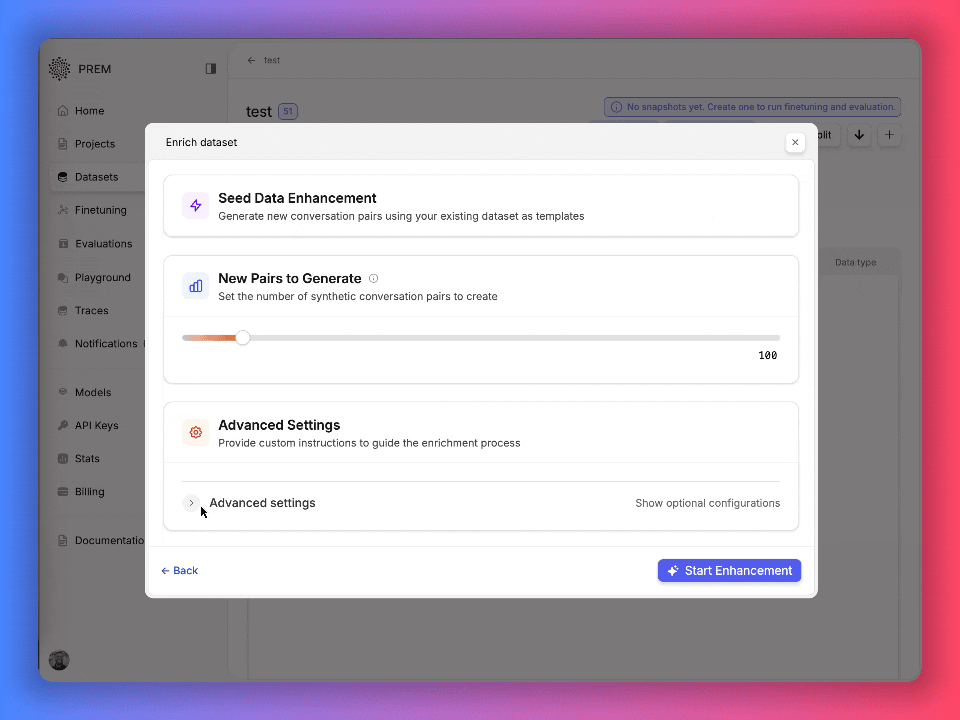Click the pairs slider handle
This screenshot has width=960, height=720.
pos(243,338)
